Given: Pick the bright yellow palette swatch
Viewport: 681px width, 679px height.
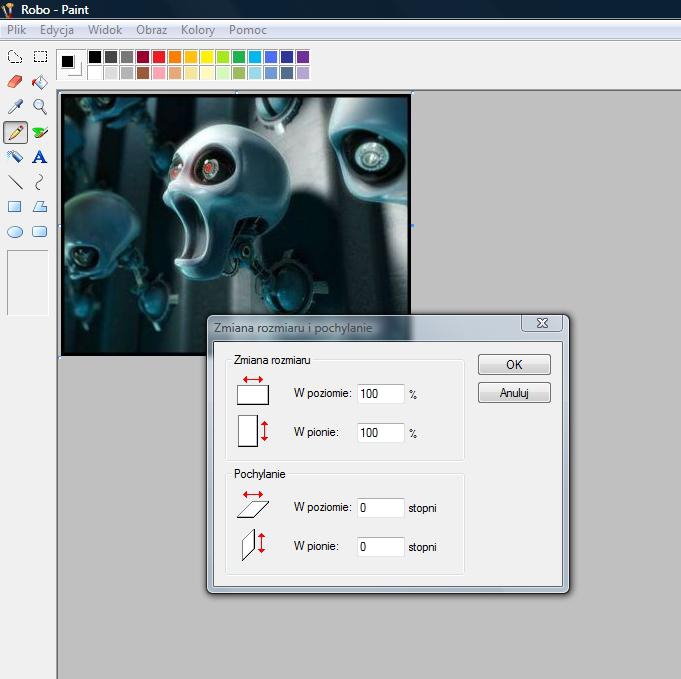Looking at the screenshot, I should coord(207,57).
